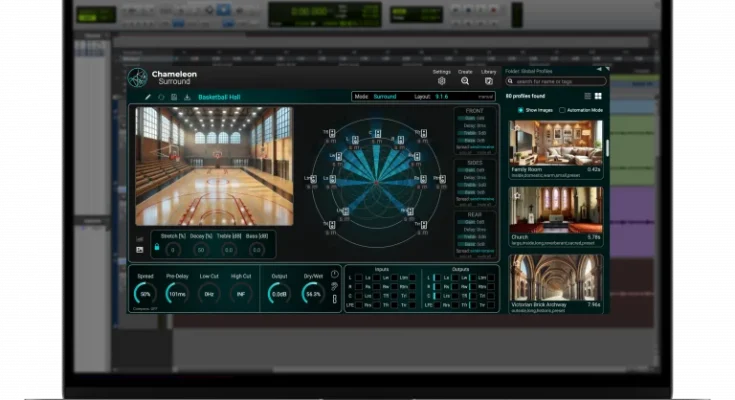The height and width of the screenshot is (400, 735).
Task: Click the Basketball Hall preset name
Action: point(220,97)
